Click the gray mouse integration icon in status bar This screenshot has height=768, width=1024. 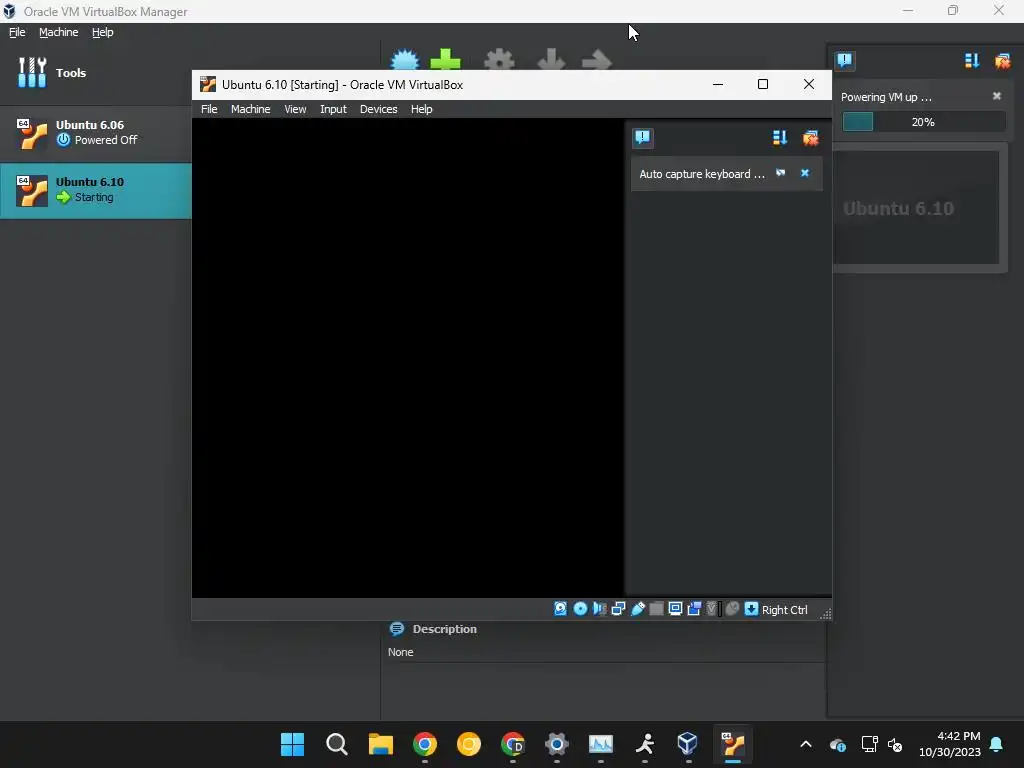tap(732, 609)
